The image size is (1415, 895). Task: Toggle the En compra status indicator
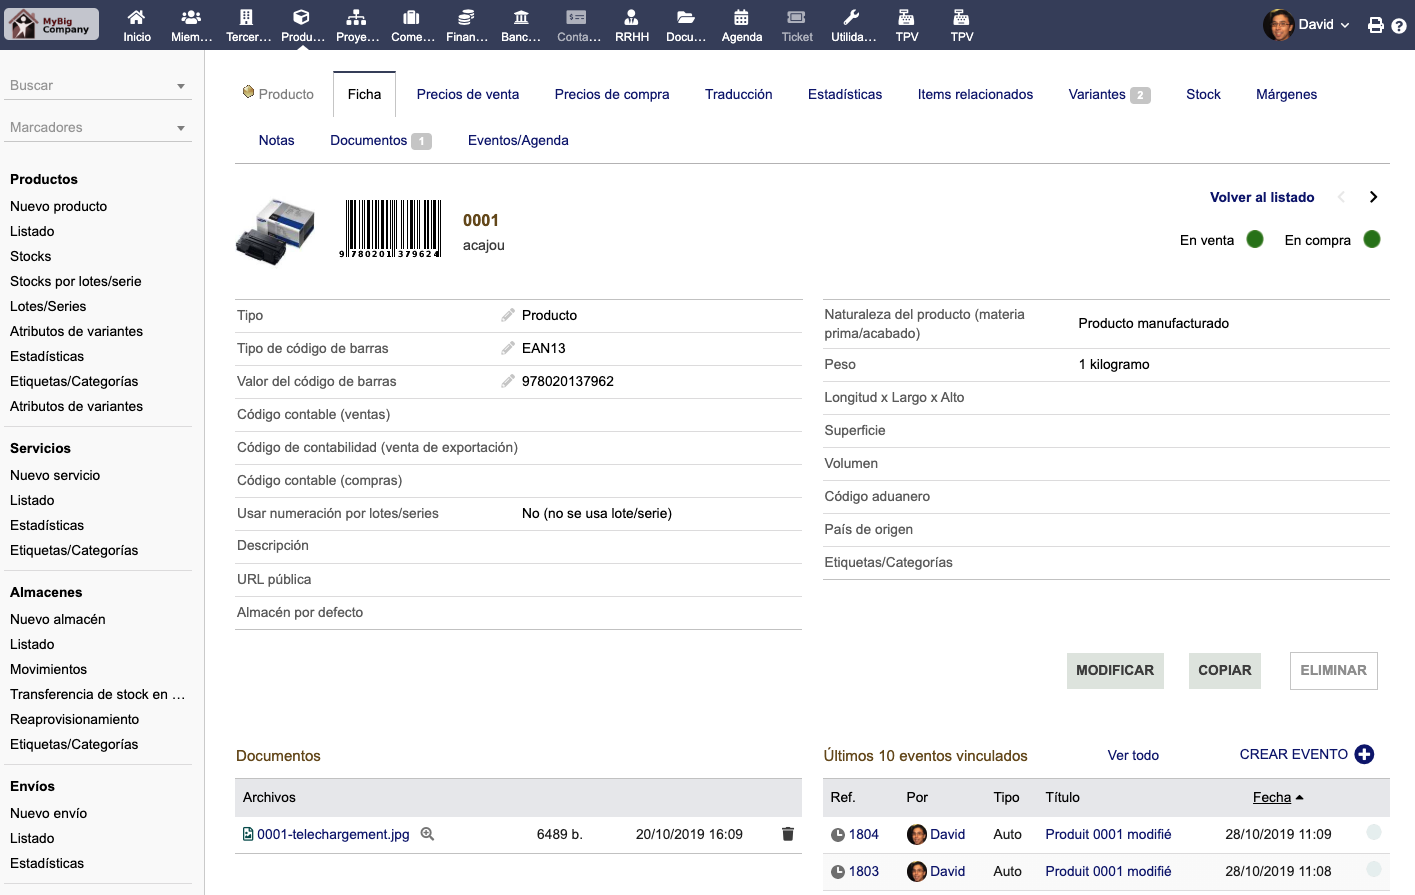click(x=1372, y=239)
